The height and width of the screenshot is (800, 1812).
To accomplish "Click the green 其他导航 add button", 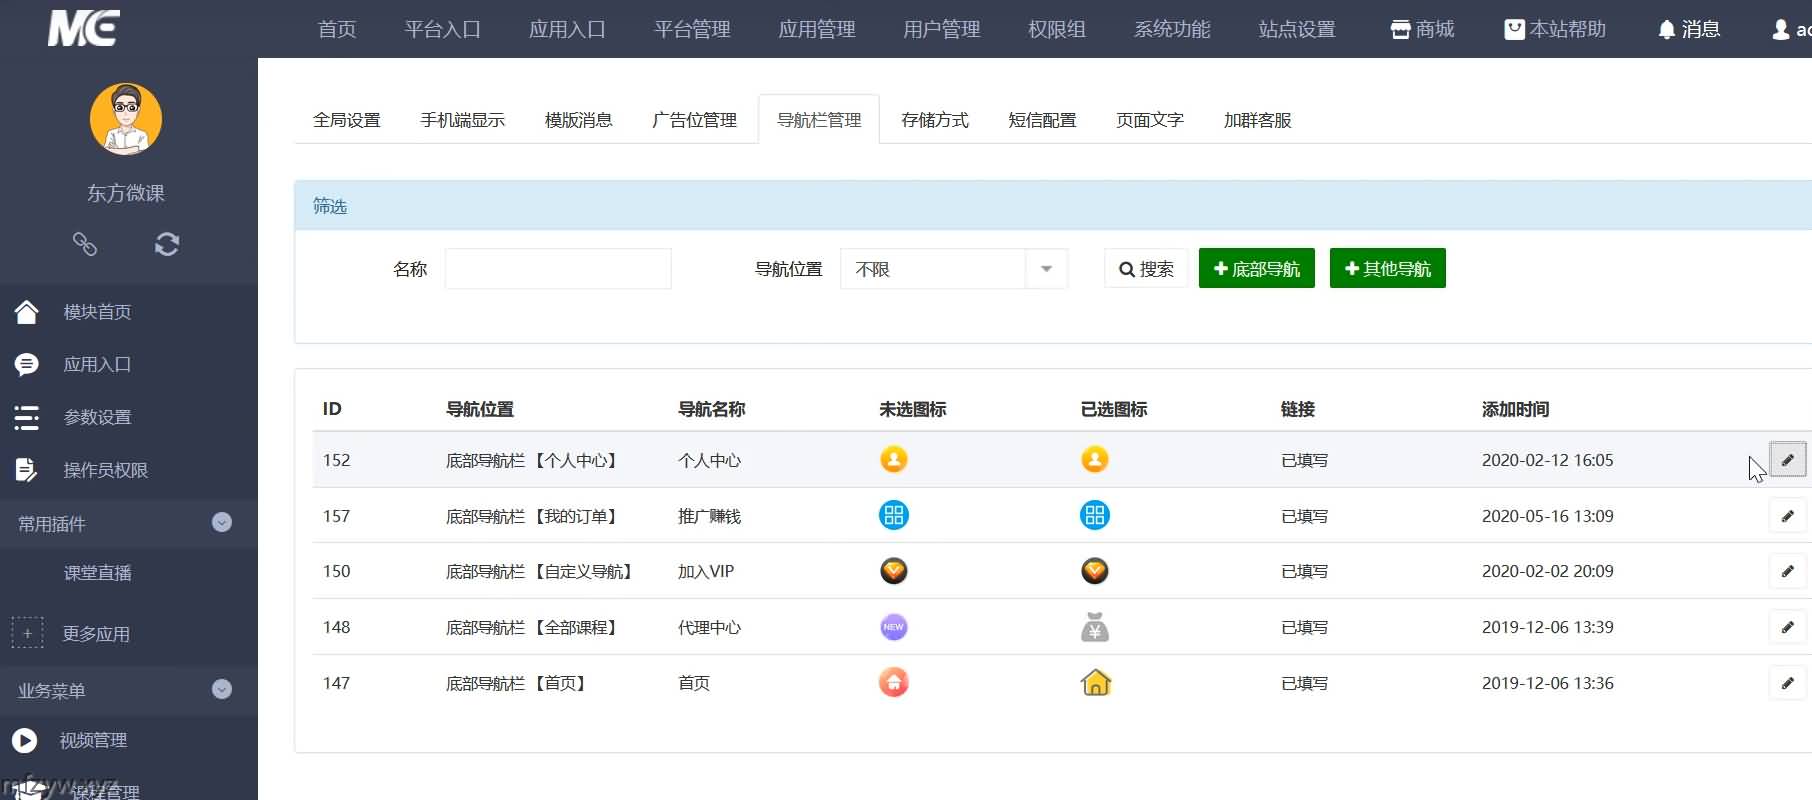I will click(x=1387, y=269).
